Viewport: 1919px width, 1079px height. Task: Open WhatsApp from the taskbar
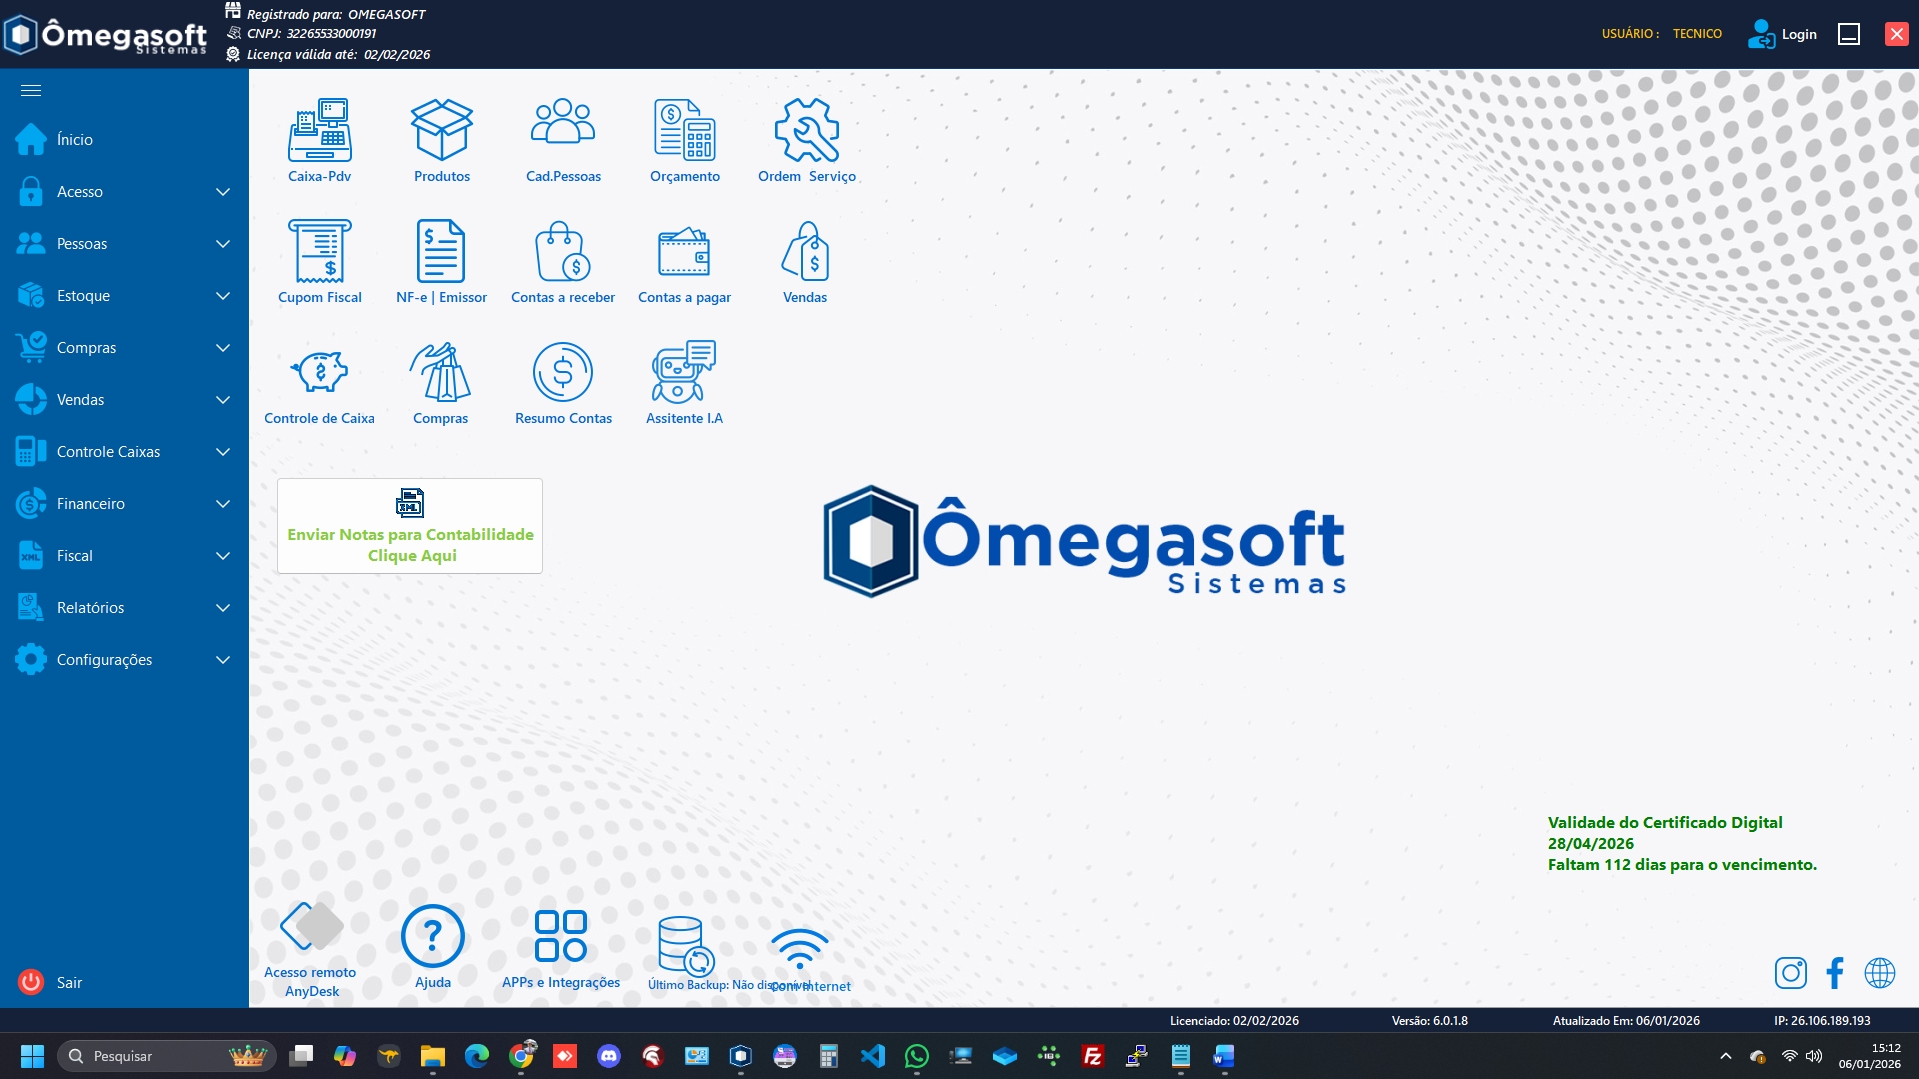pyautogui.click(x=917, y=1056)
